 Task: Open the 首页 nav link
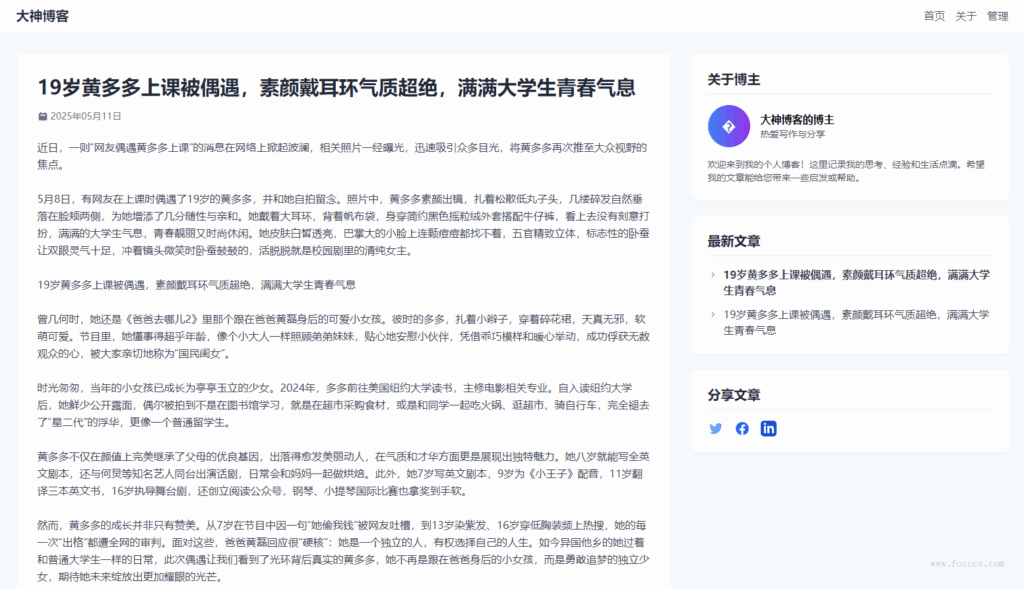[x=934, y=16]
